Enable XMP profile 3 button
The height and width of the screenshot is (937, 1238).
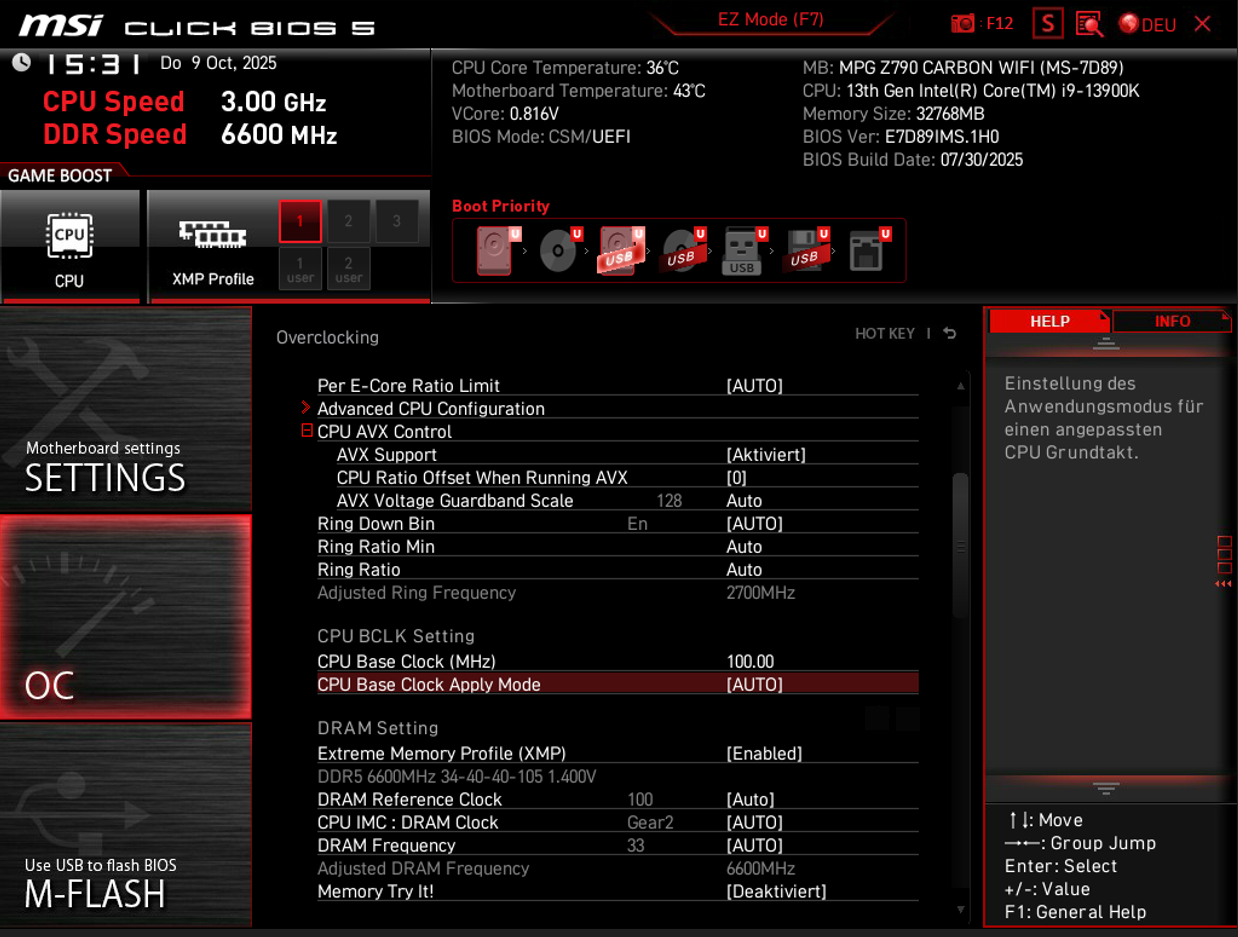pos(397,221)
